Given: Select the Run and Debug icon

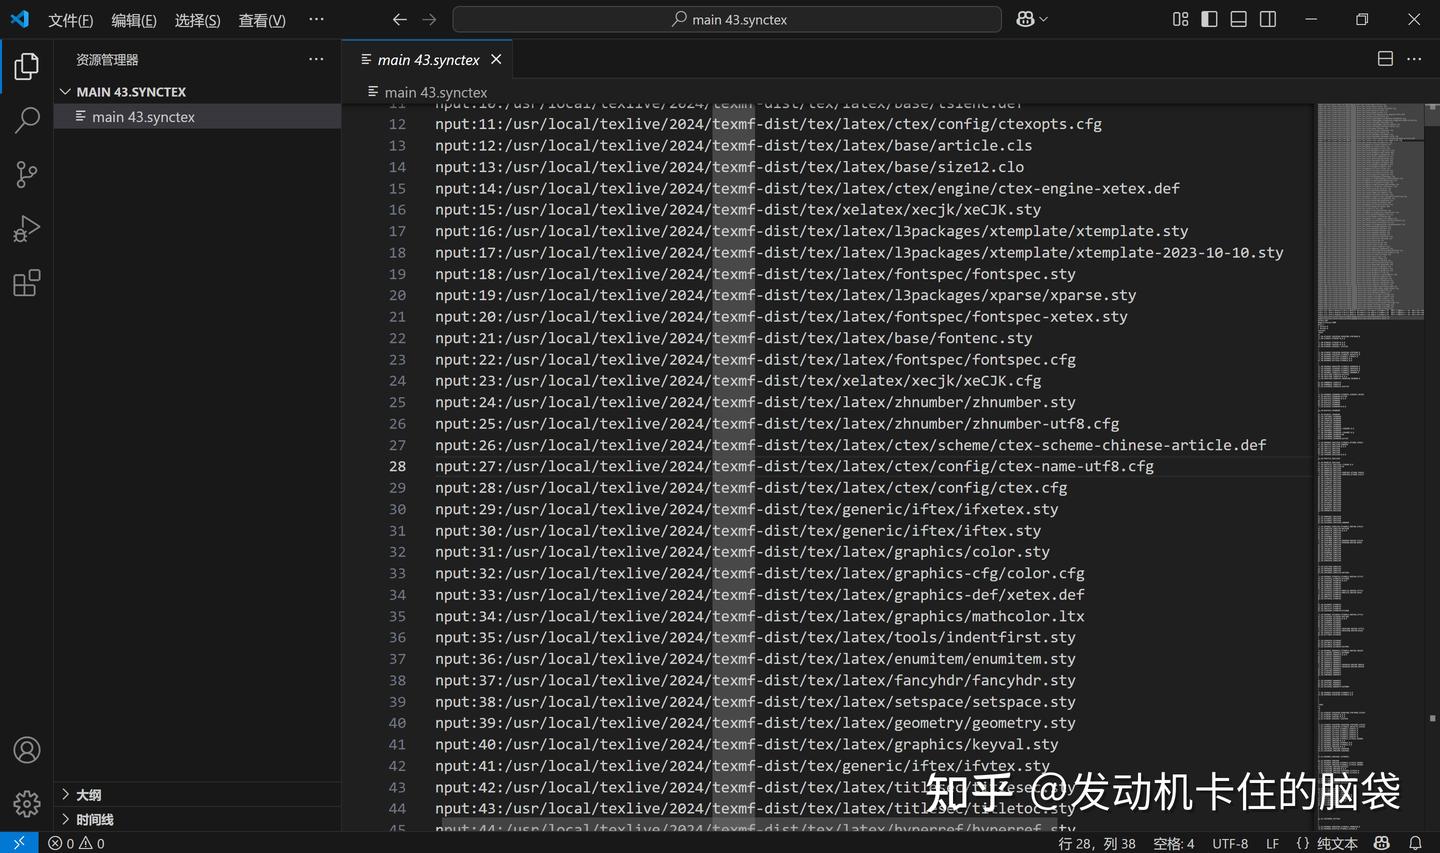Looking at the screenshot, I should pos(26,228).
